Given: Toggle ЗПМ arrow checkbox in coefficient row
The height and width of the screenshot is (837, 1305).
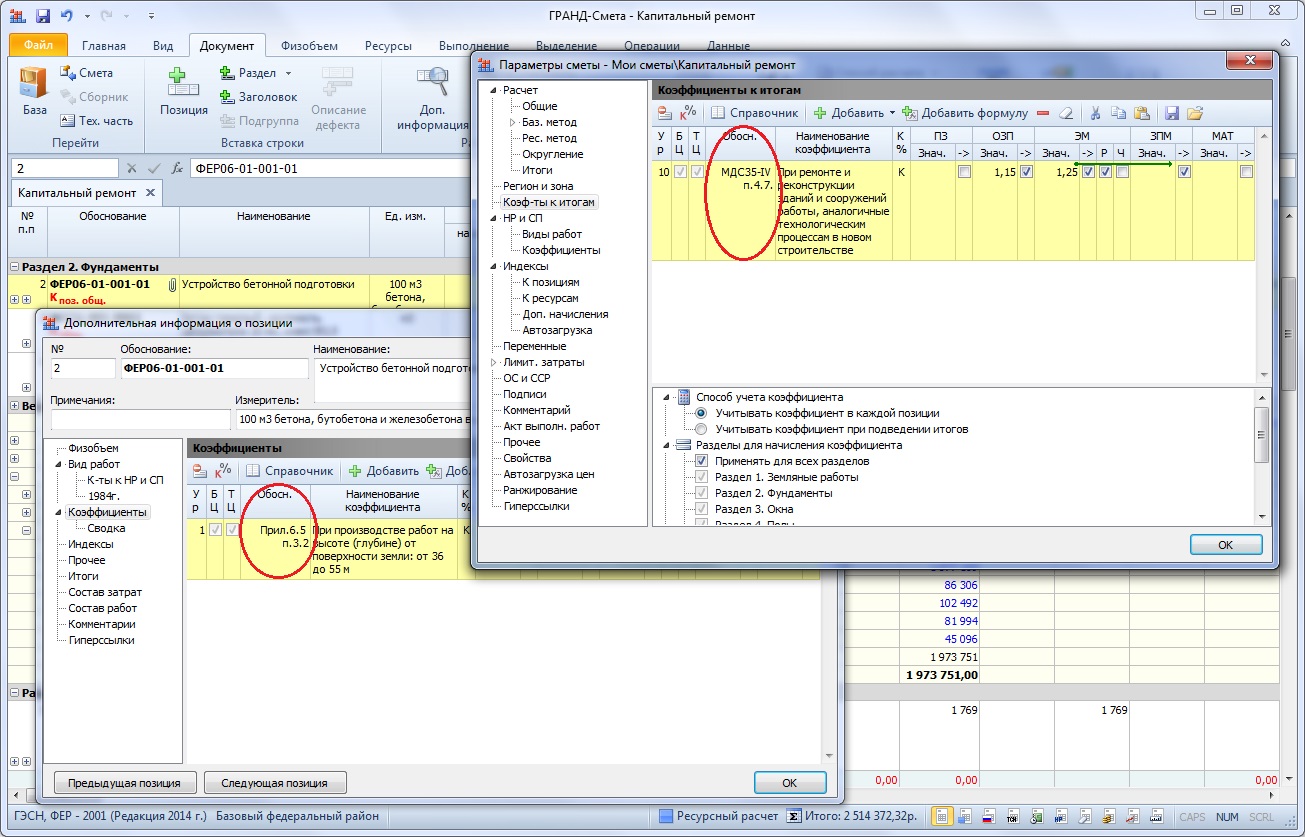Looking at the screenshot, I should pos(1184,172).
